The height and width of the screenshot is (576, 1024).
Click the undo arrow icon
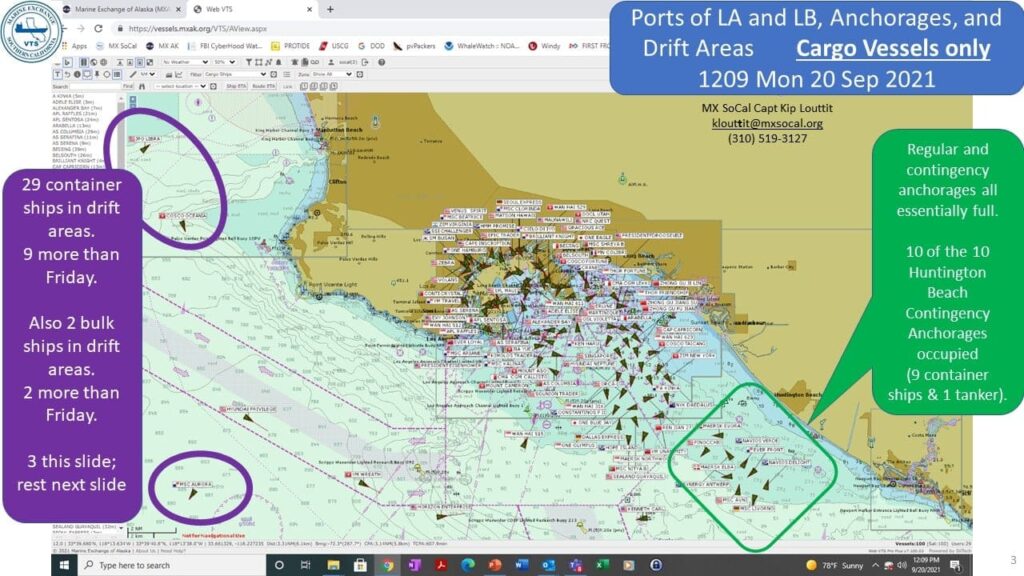pyautogui.click(x=67, y=74)
